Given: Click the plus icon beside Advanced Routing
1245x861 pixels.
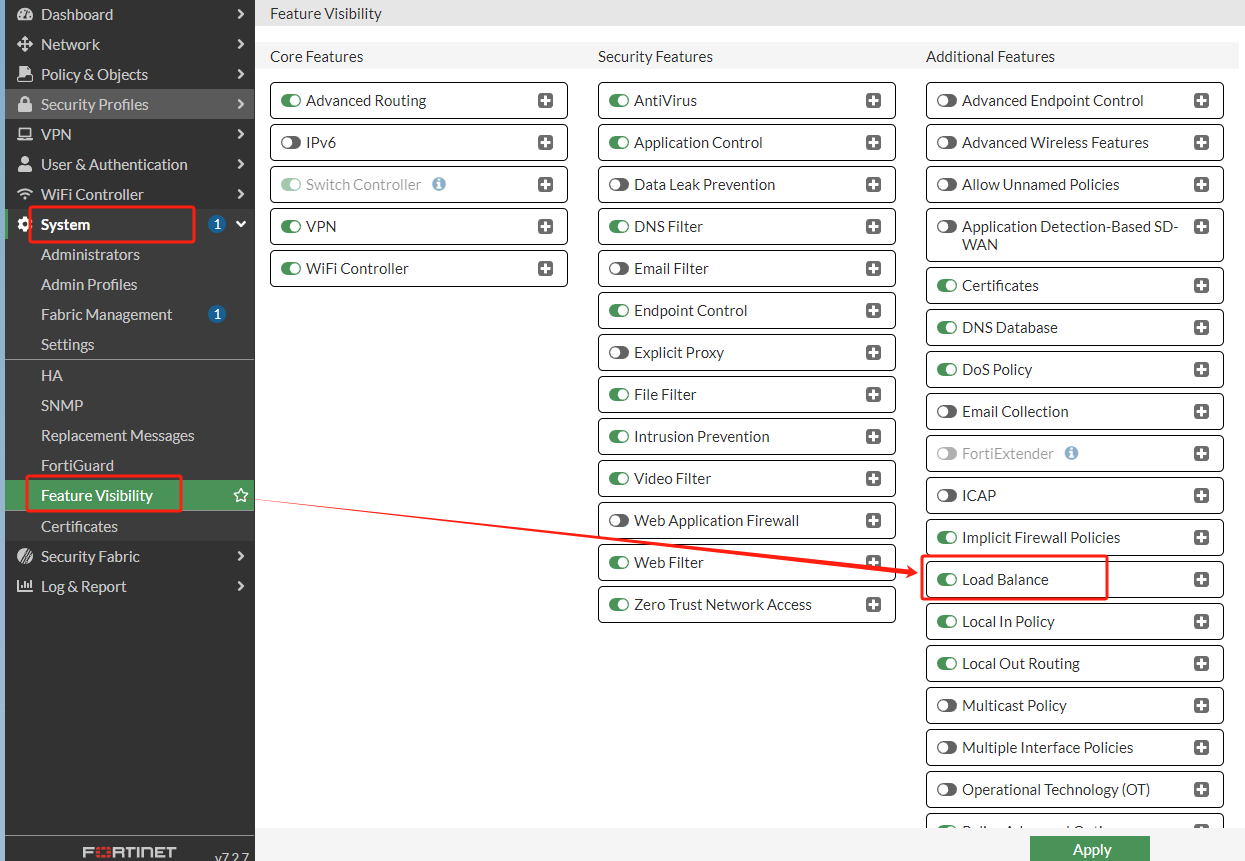Looking at the screenshot, I should pos(545,101).
